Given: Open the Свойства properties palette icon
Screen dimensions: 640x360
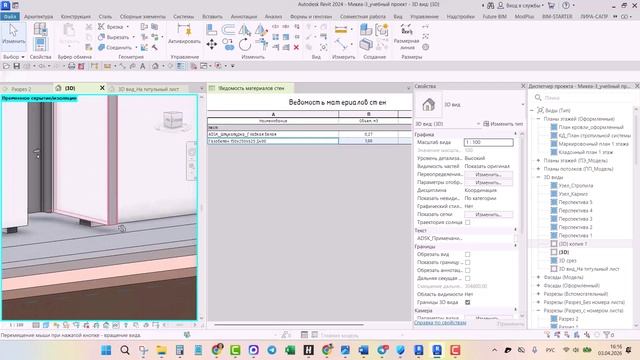Looking at the screenshot, I should (40, 44).
